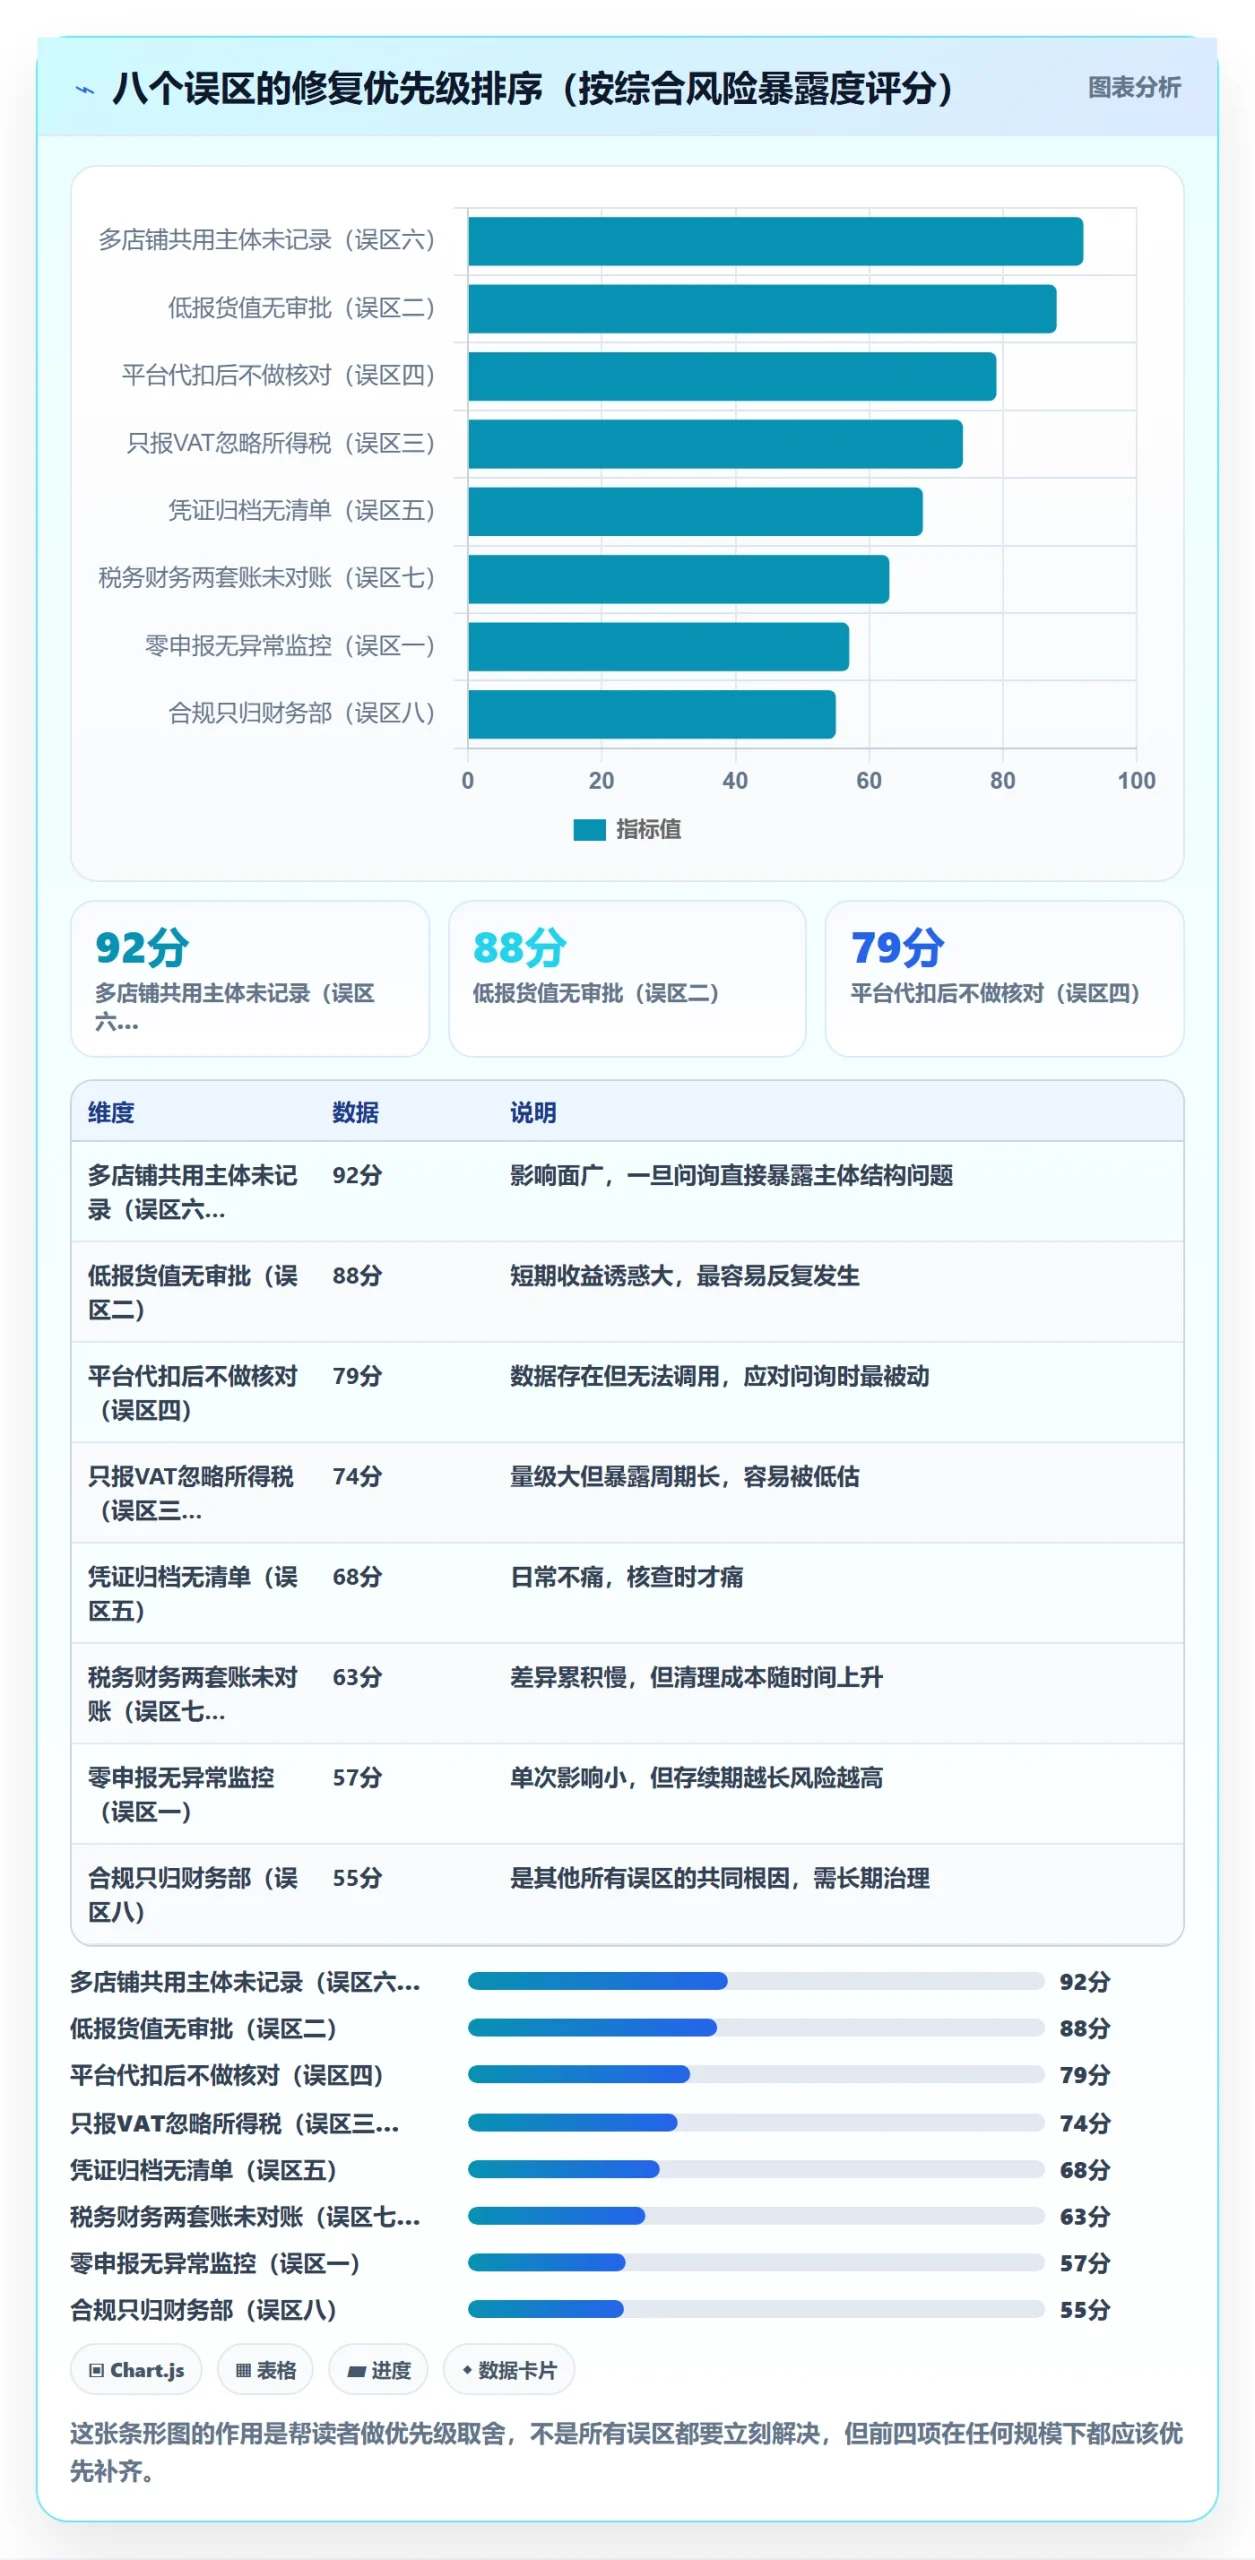Screen dimensions: 1255x2560
Task: Click the x-axis label 60
Action: [869, 781]
